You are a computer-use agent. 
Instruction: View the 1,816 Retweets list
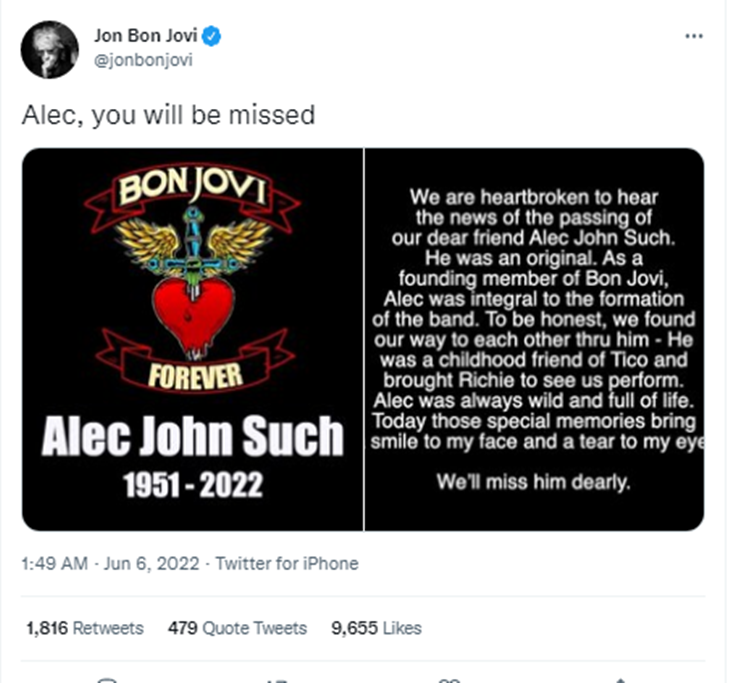[x=83, y=628]
